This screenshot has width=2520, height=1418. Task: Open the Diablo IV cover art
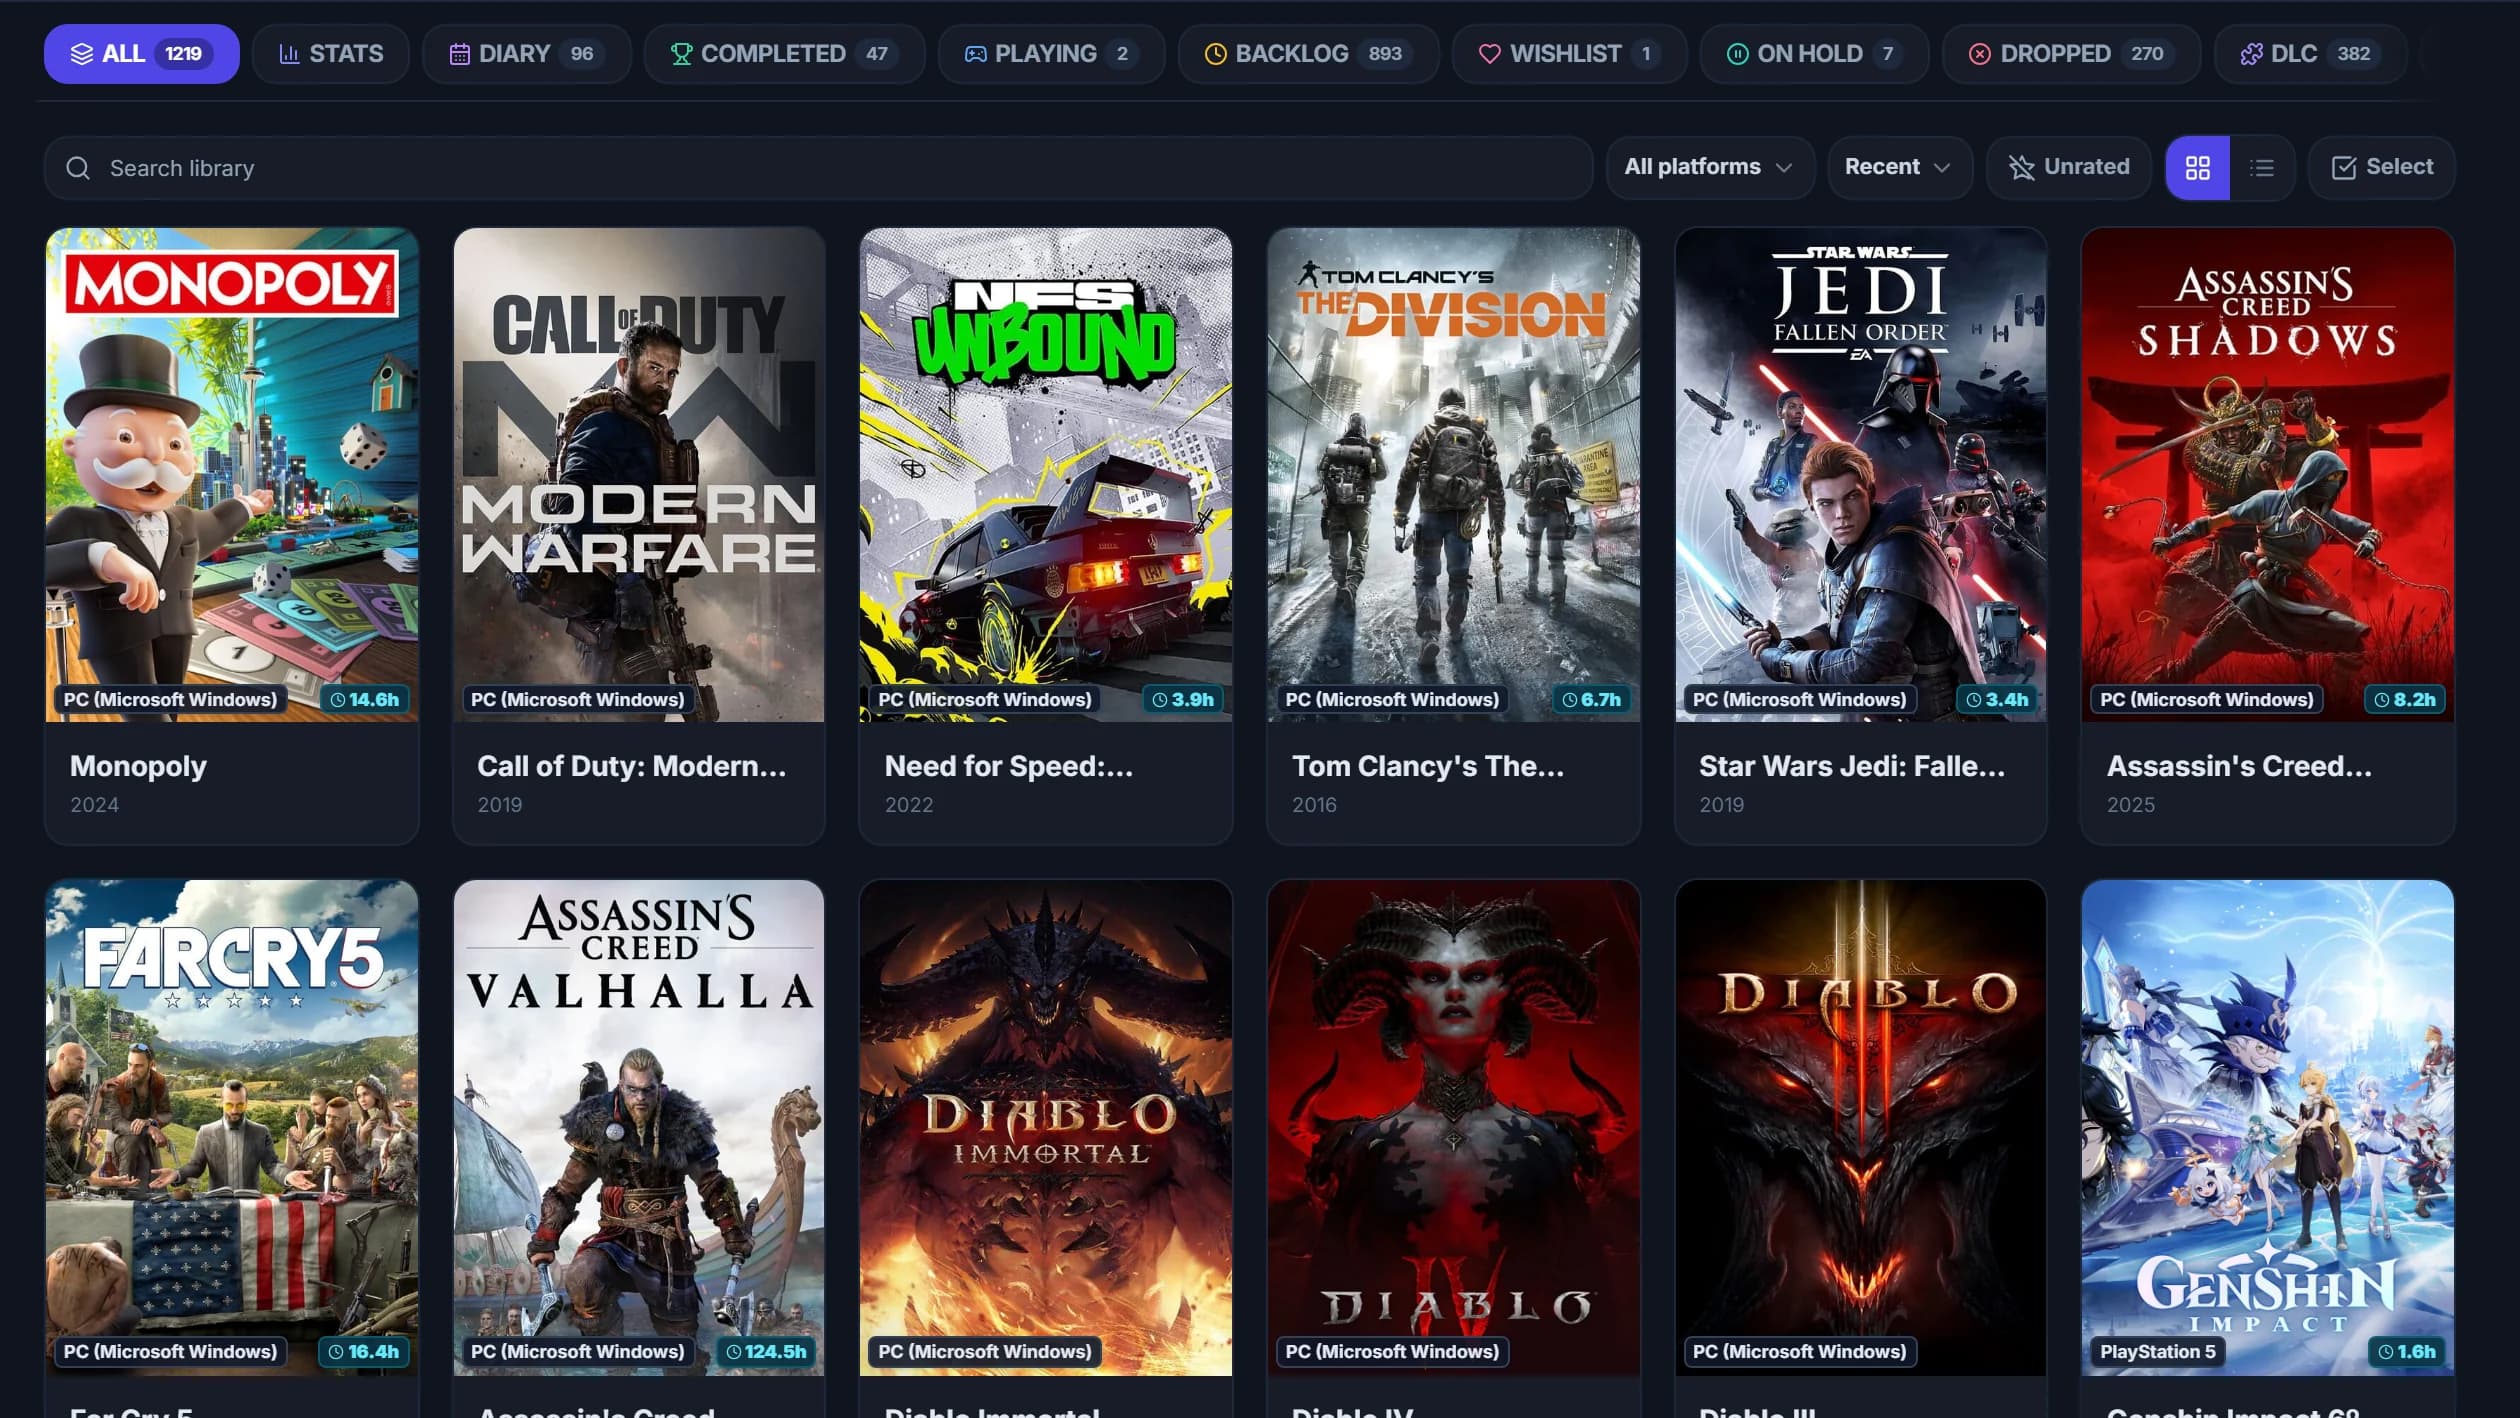click(x=1453, y=1127)
